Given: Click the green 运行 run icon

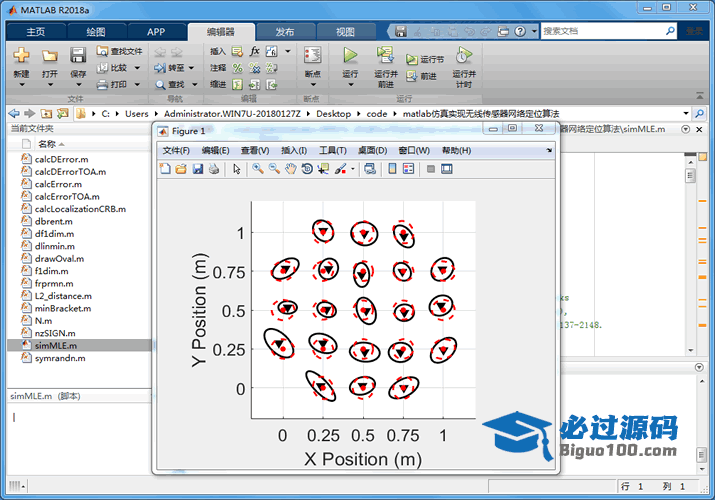Looking at the screenshot, I should pyautogui.click(x=350, y=55).
